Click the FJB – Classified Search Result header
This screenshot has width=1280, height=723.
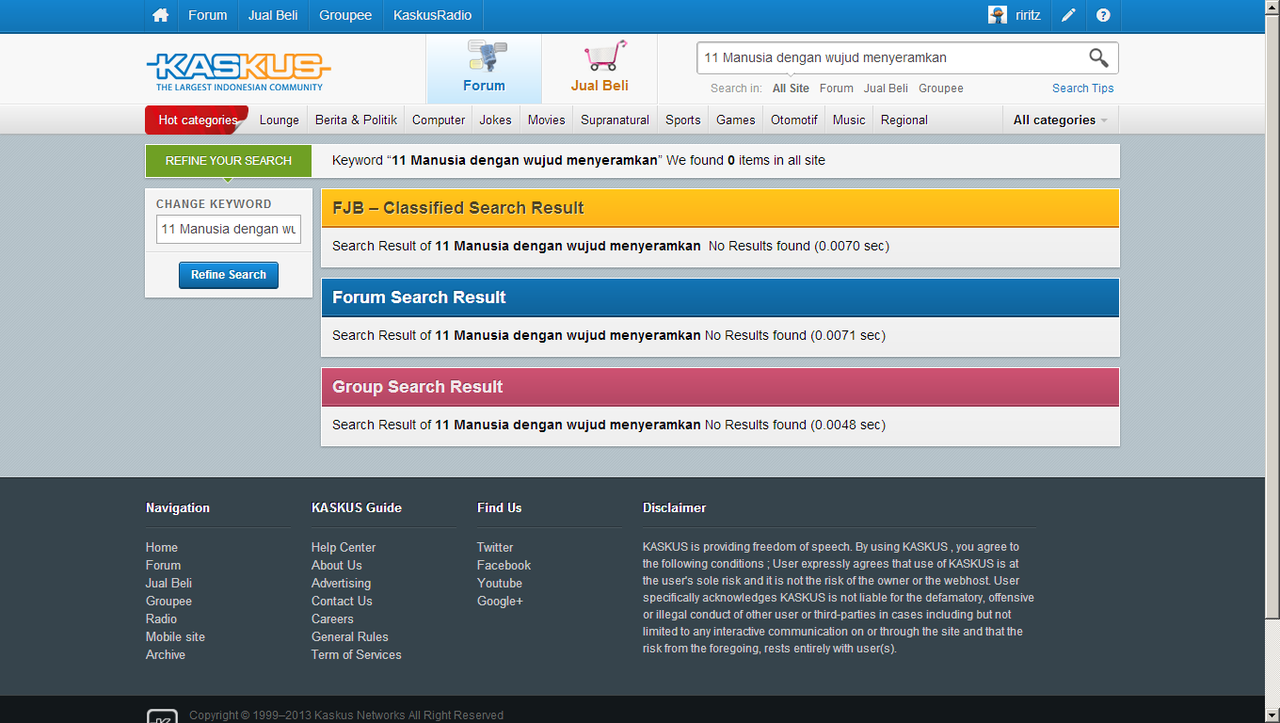pyautogui.click(x=720, y=208)
